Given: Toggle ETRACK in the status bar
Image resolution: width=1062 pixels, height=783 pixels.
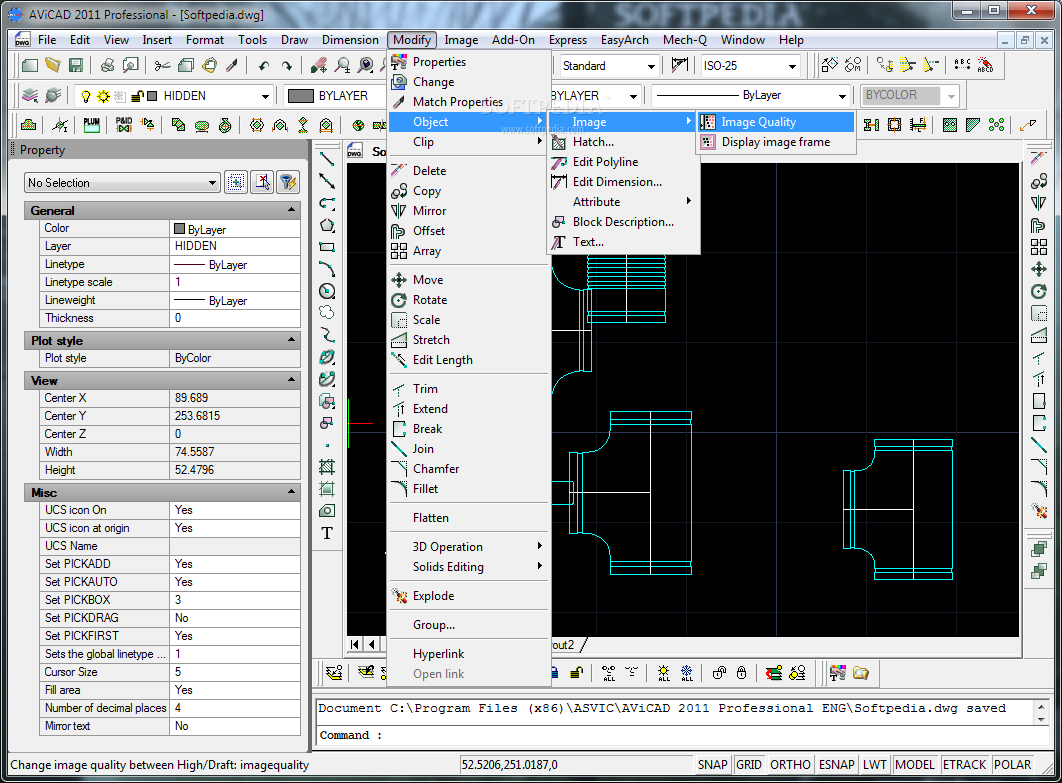Looking at the screenshot, I should pos(964,765).
